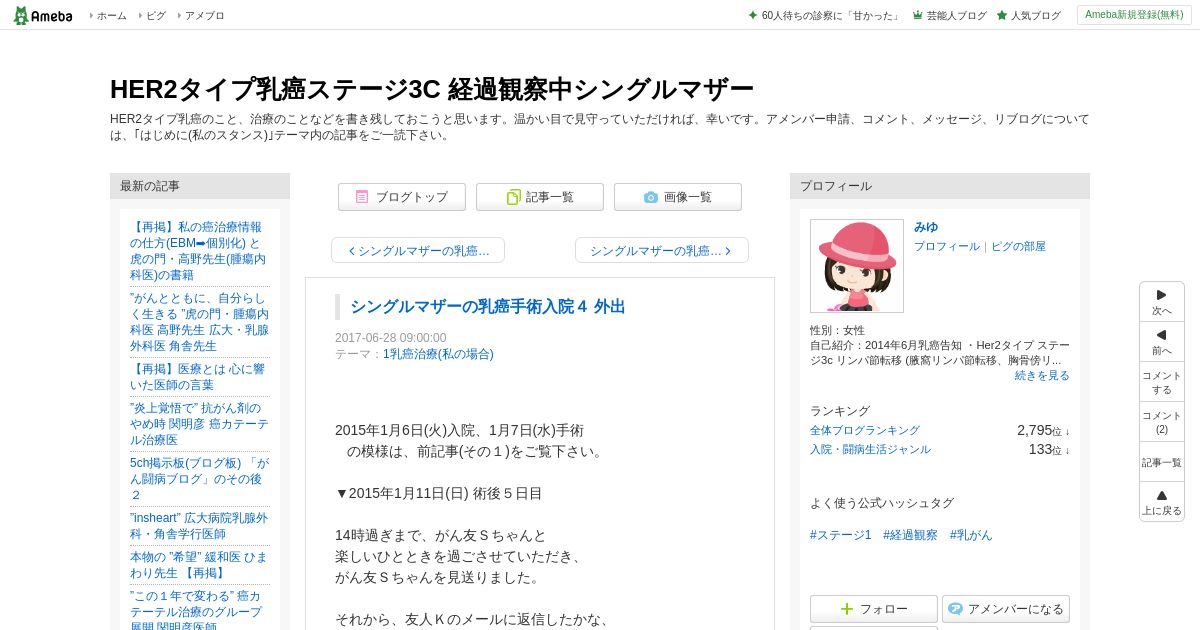Open theme 1乳癌治療(私の場合)

click(x=438, y=354)
